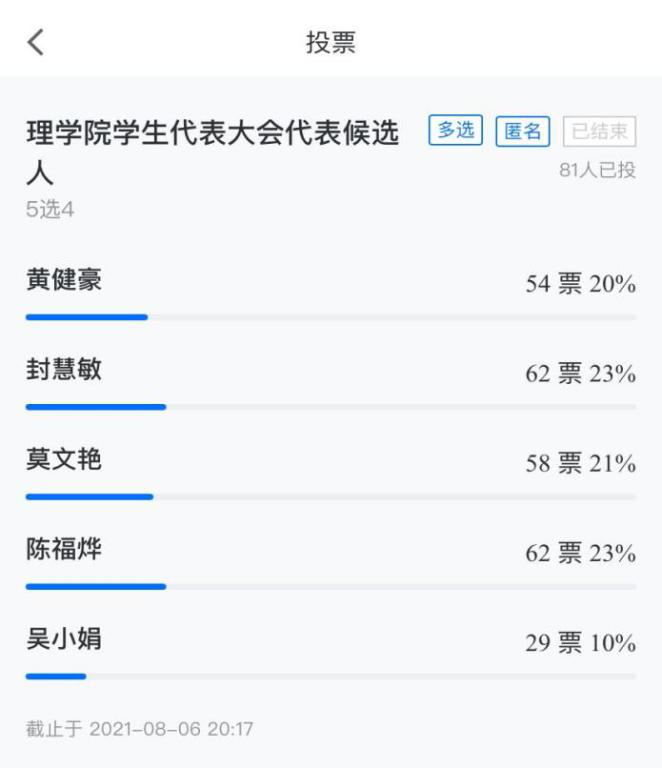
Task: Select candidate 莫文艳
Action: [64, 460]
